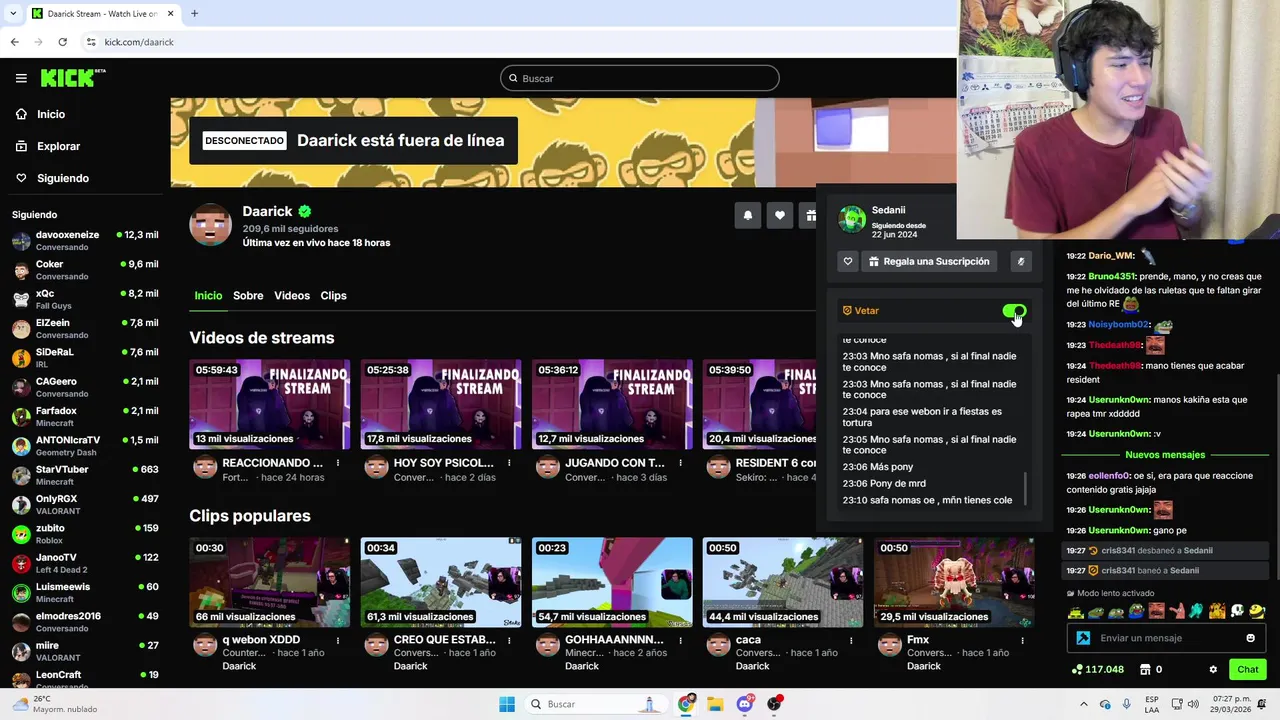Click Daarick's Minecraft-head profile avatar
The image size is (1280, 720).
[x=211, y=225]
